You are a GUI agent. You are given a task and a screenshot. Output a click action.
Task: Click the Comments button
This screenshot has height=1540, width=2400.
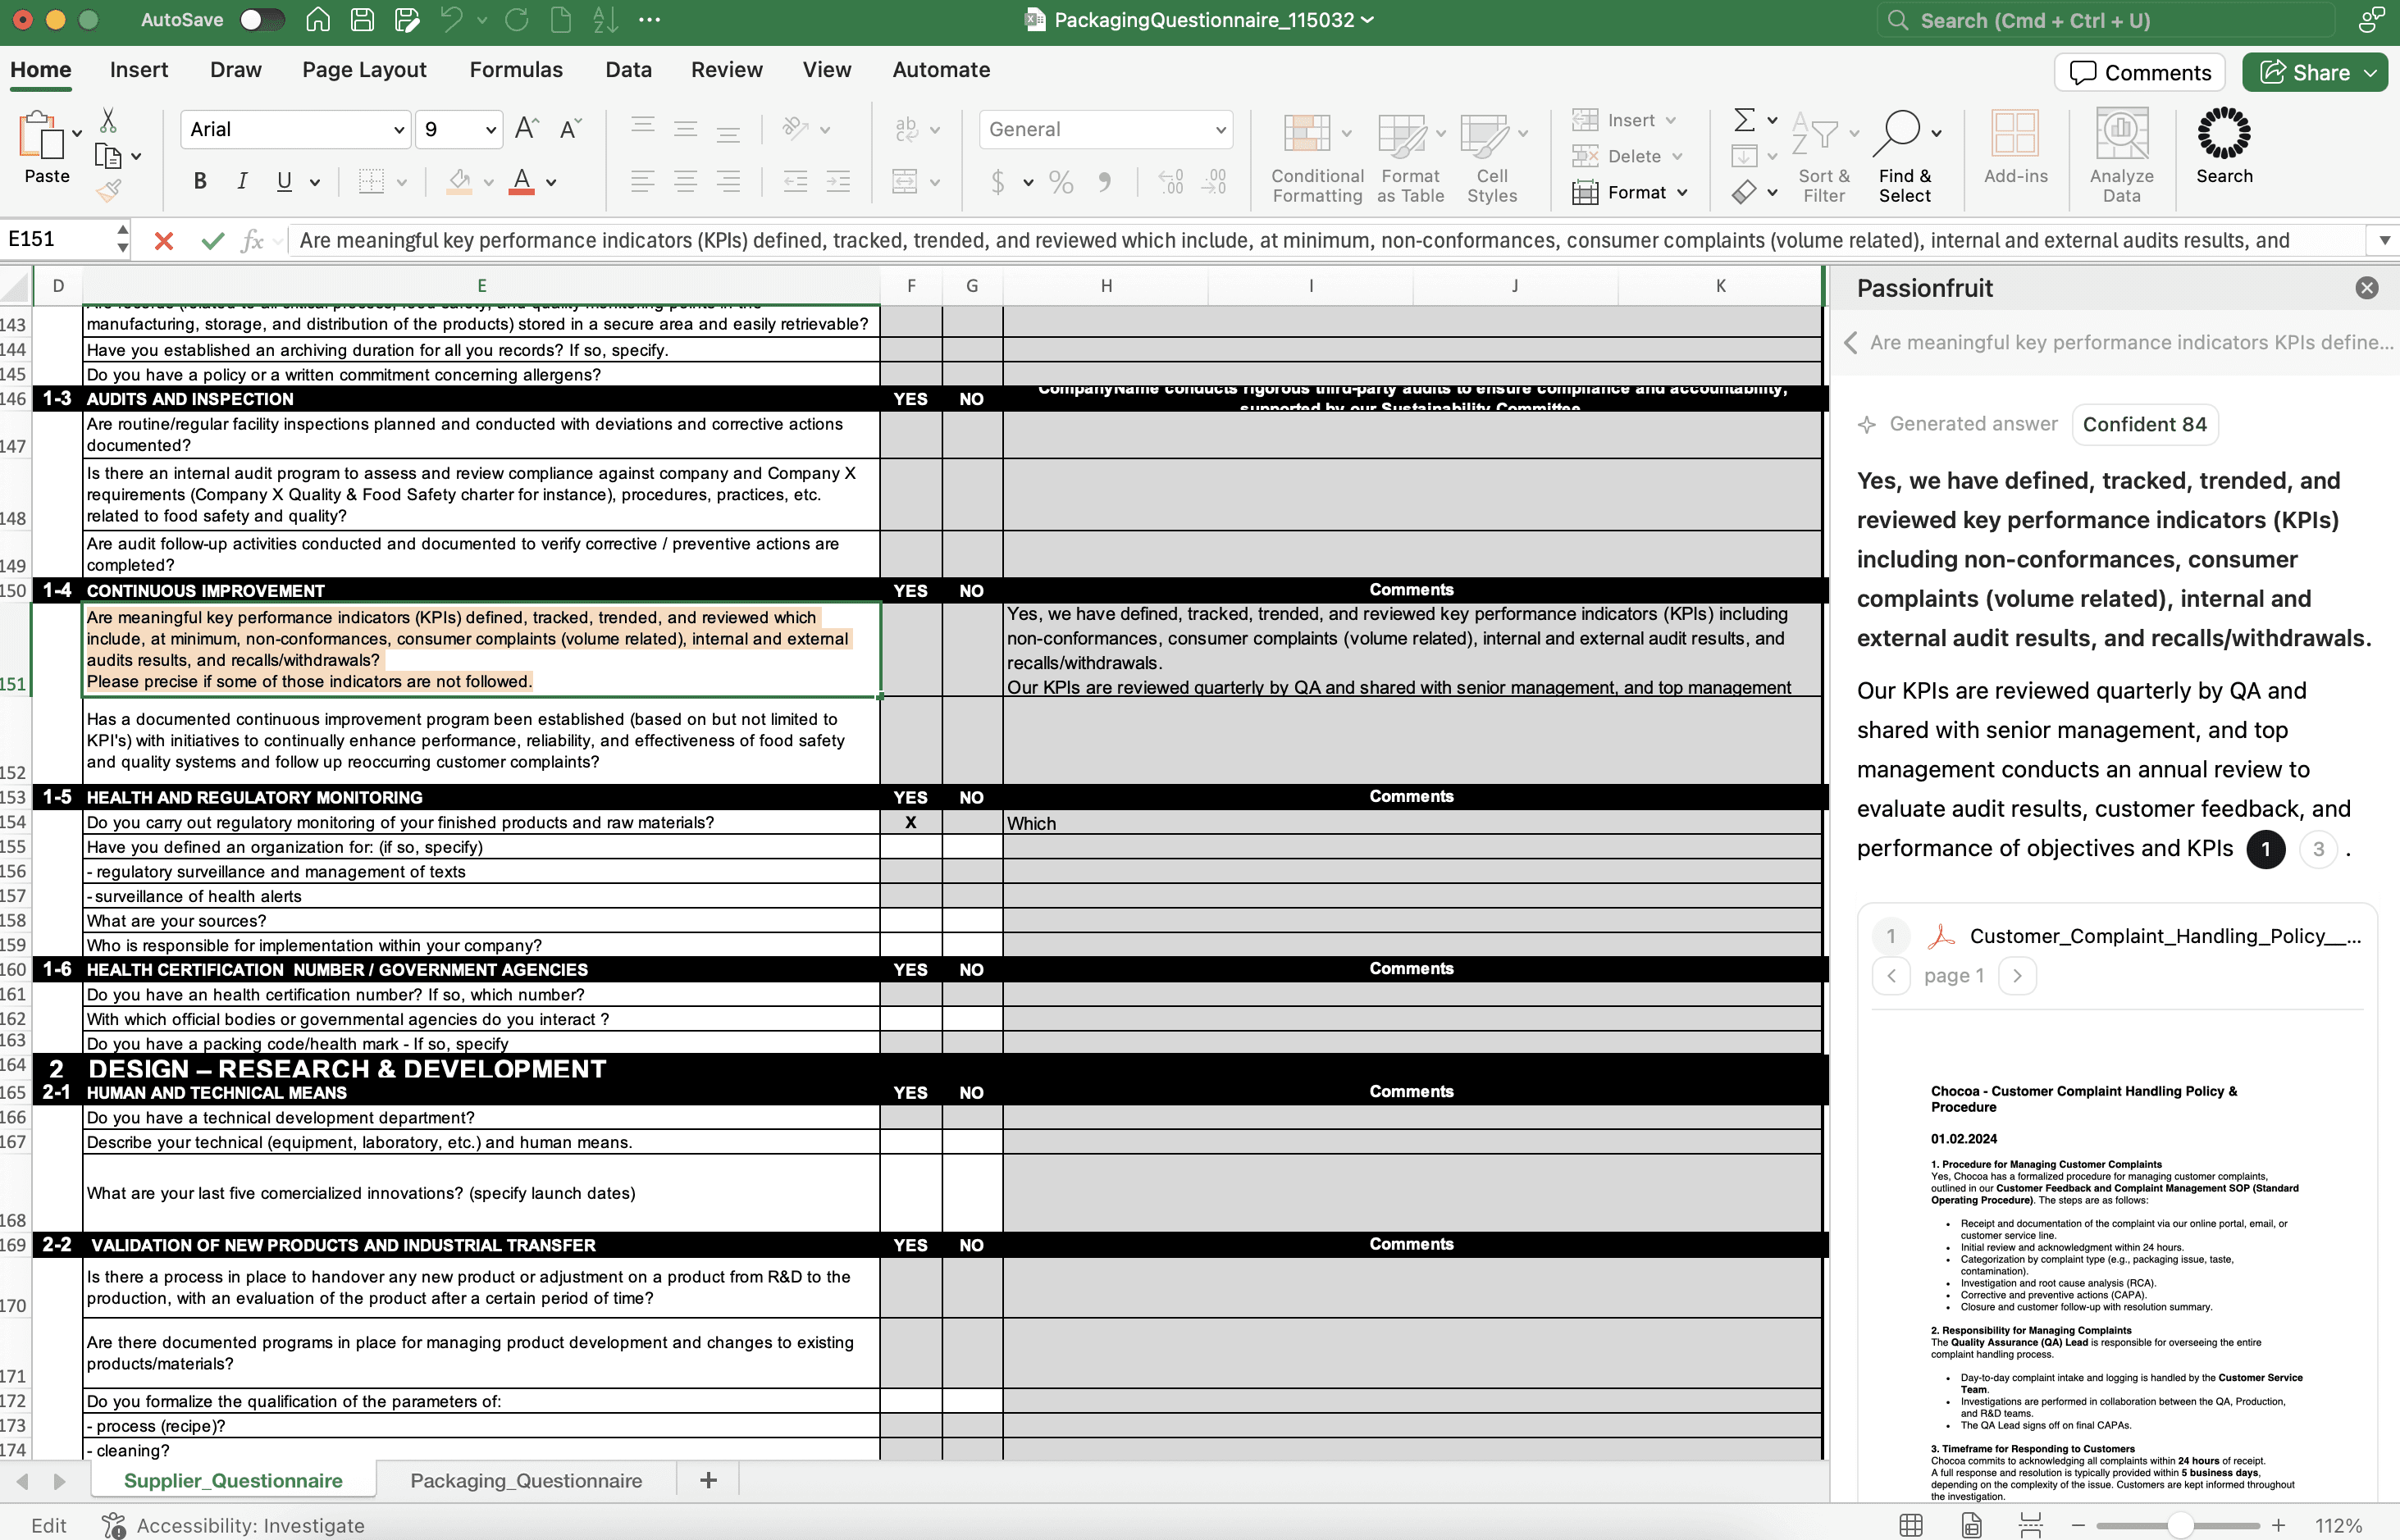pos(2140,72)
